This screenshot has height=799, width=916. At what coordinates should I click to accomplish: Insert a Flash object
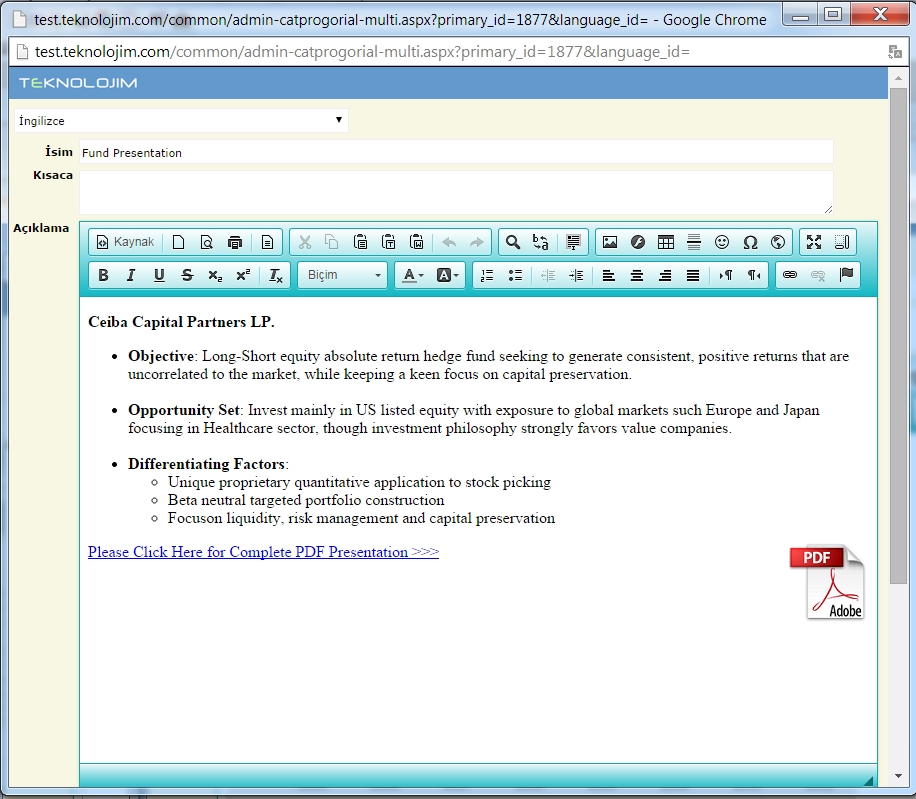[x=638, y=242]
